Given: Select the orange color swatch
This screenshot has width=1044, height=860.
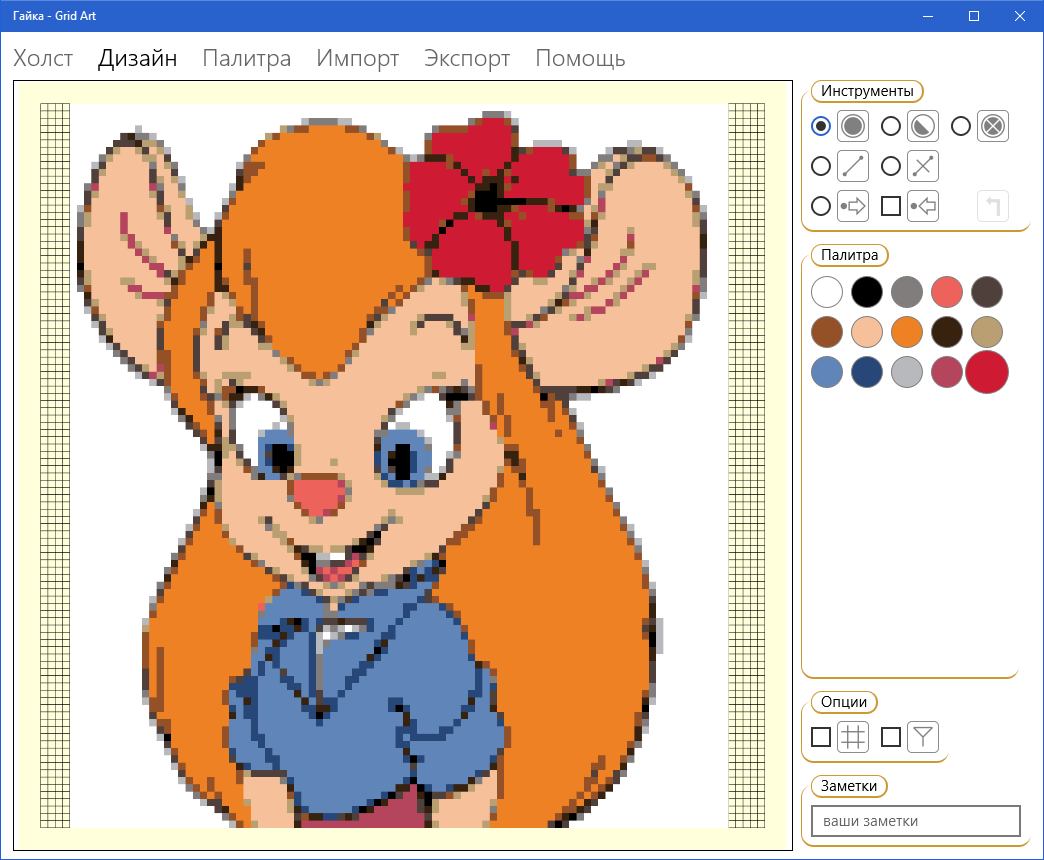Looking at the screenshot, I should pos(907,332).
